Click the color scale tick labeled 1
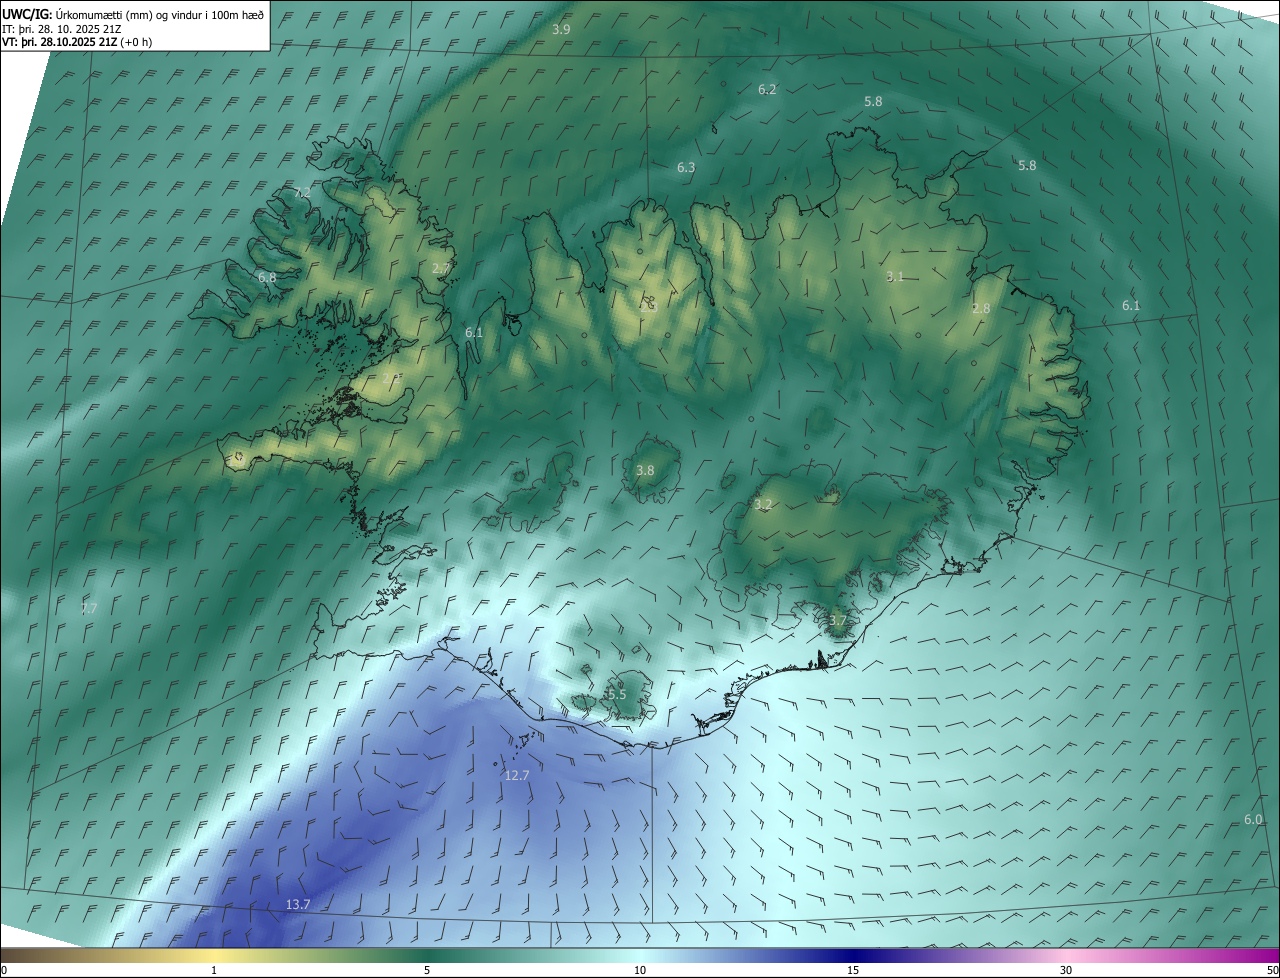The width and height of the screenshot is (1280, 978). tap(214, 970)
